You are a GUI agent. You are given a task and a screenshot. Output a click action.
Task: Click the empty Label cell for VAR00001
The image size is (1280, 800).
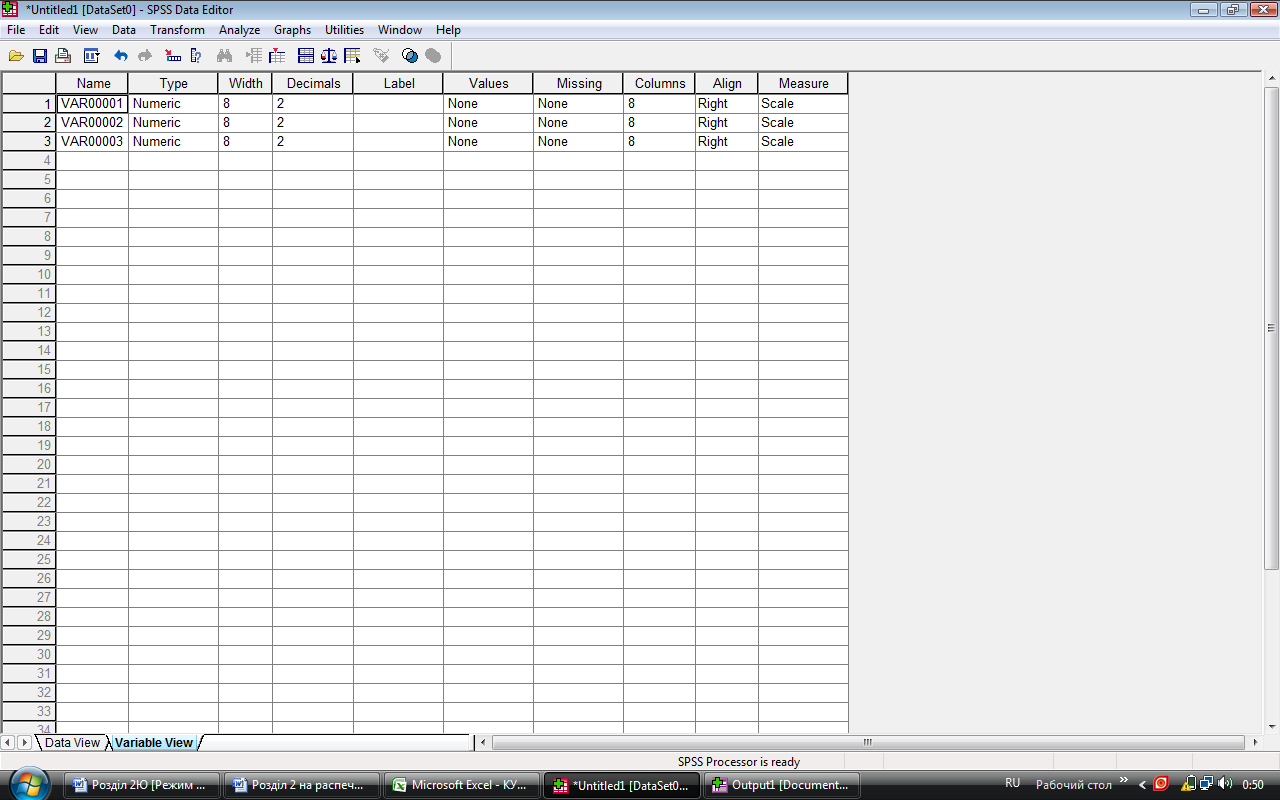398,103
